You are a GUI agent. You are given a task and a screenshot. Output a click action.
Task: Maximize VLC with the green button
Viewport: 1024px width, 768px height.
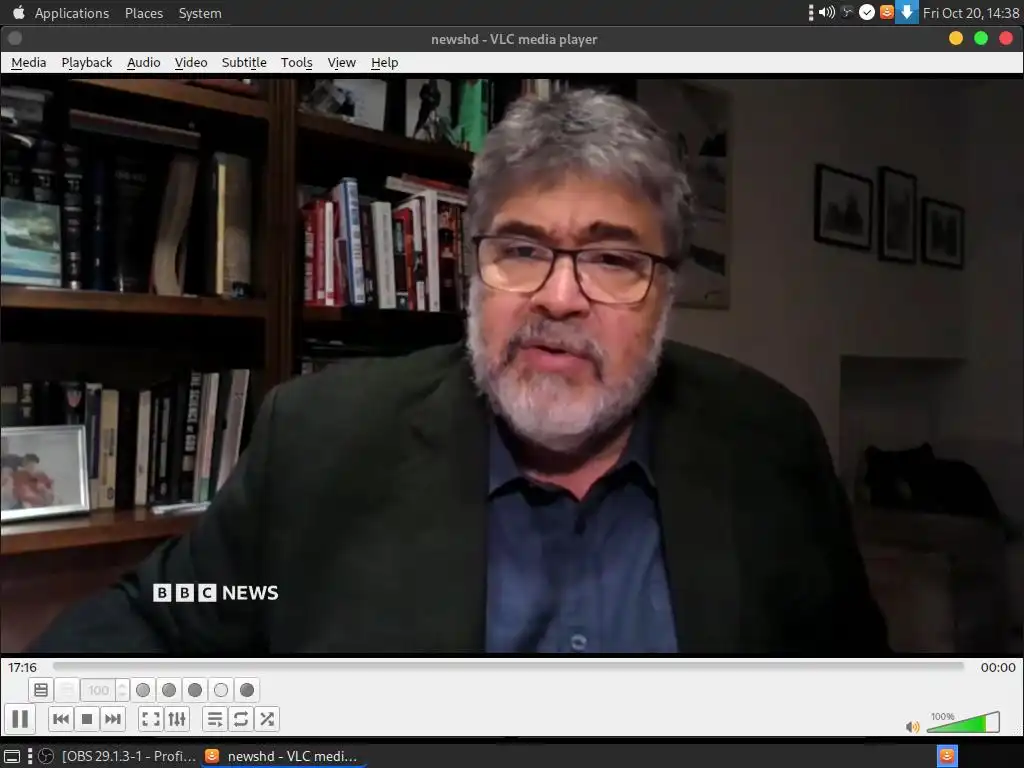[x=981, y=39]
